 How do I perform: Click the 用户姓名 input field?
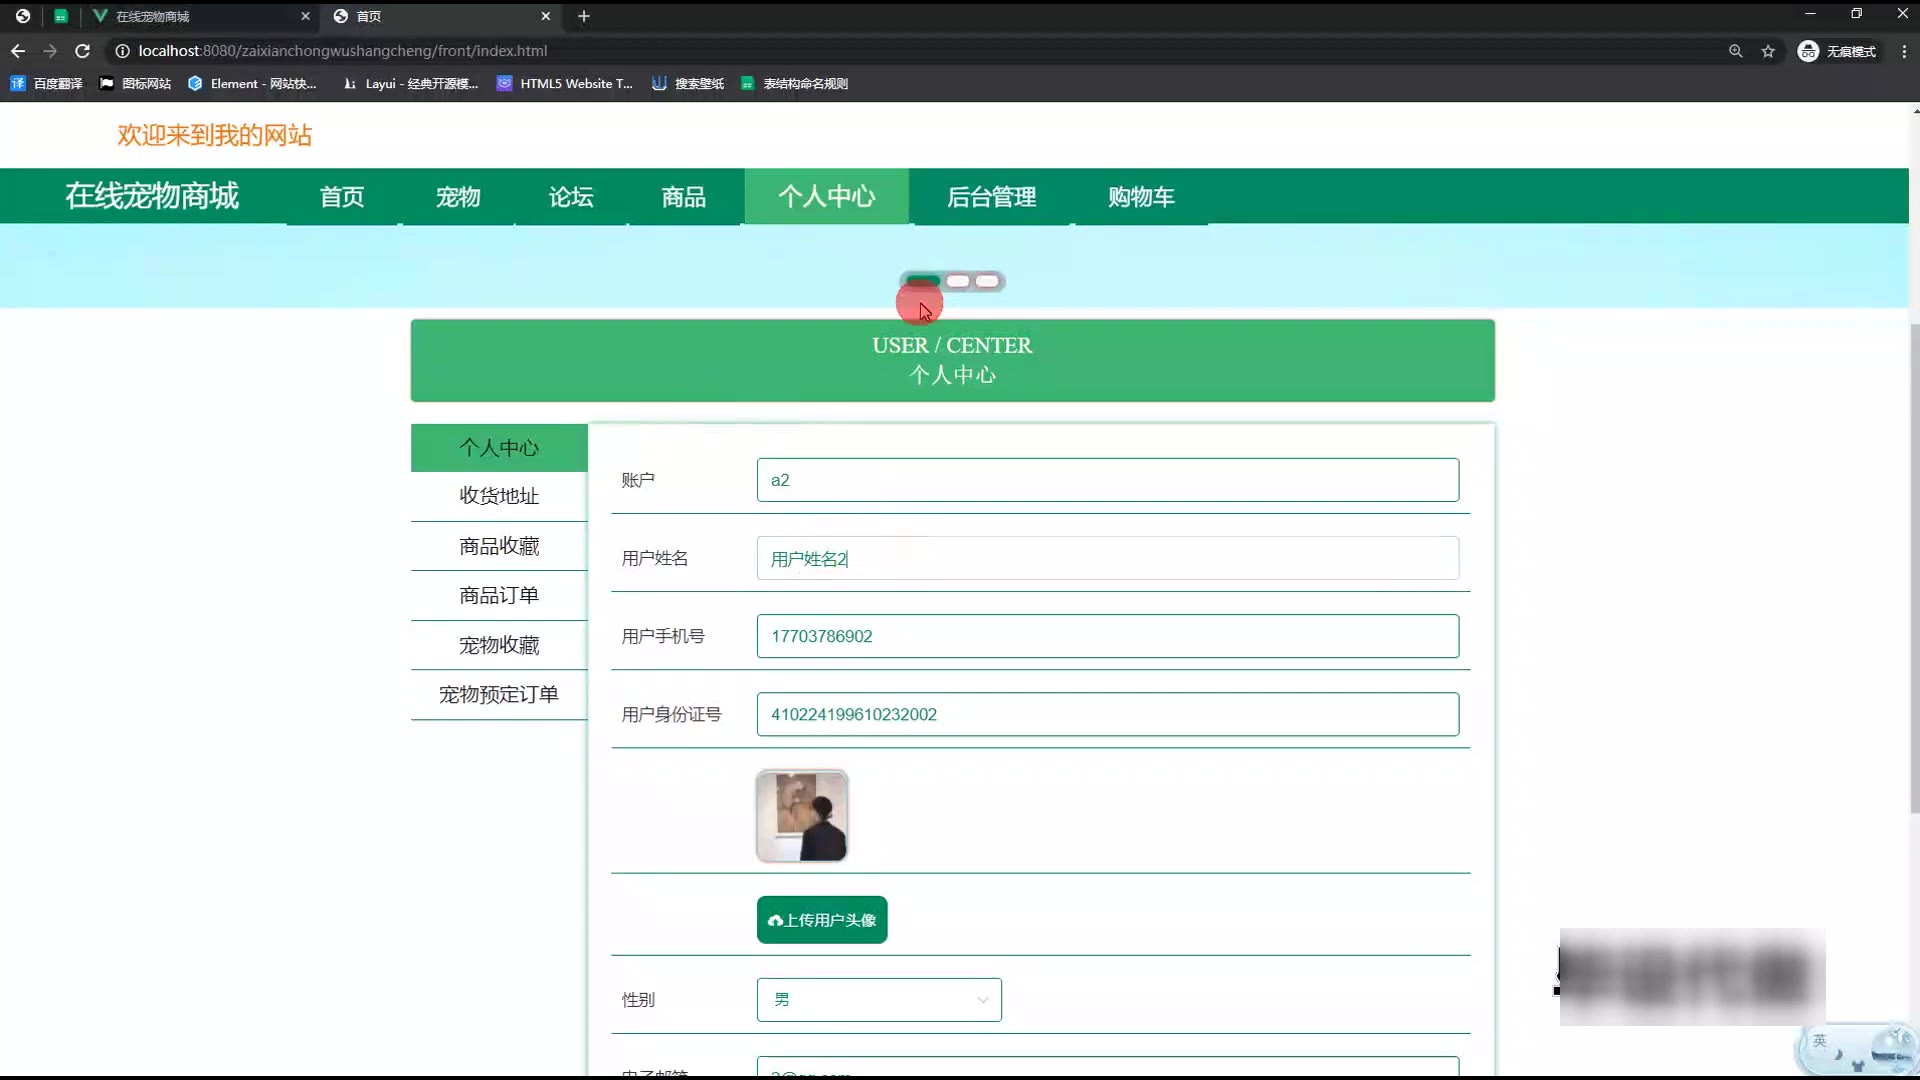(x=1108, y=558)
